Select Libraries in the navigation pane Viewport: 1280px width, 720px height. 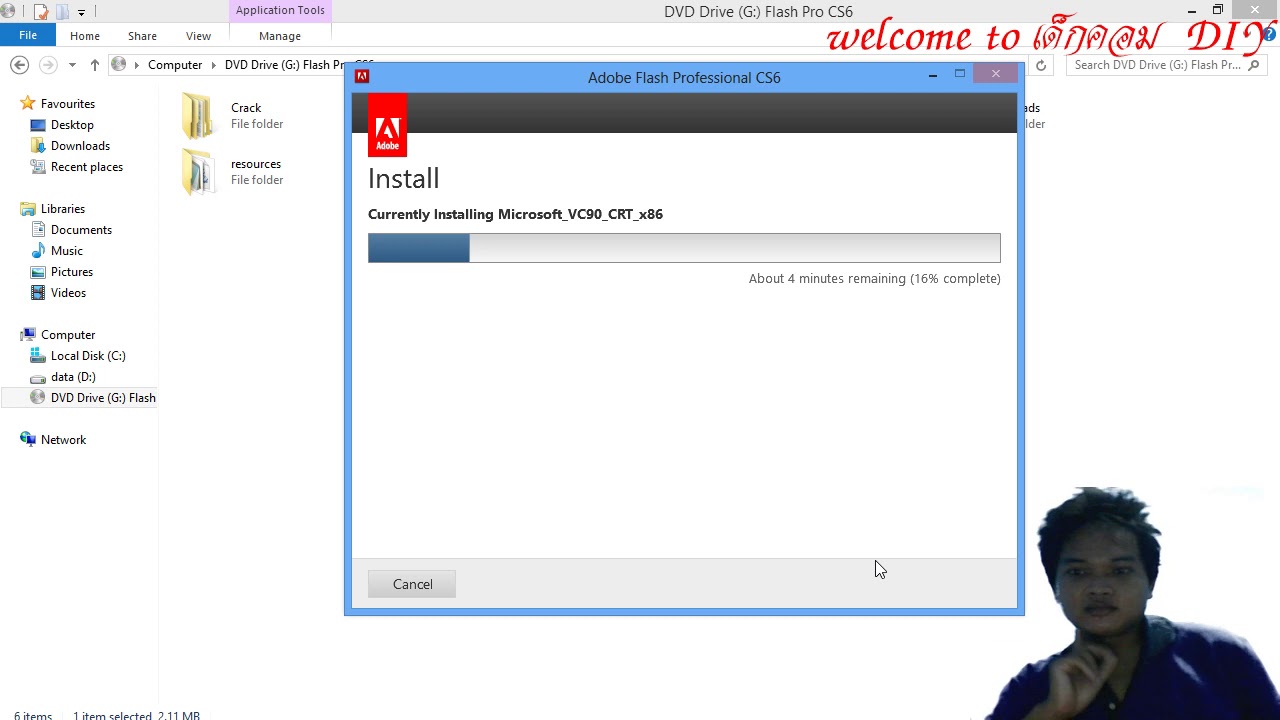[63, 209]
